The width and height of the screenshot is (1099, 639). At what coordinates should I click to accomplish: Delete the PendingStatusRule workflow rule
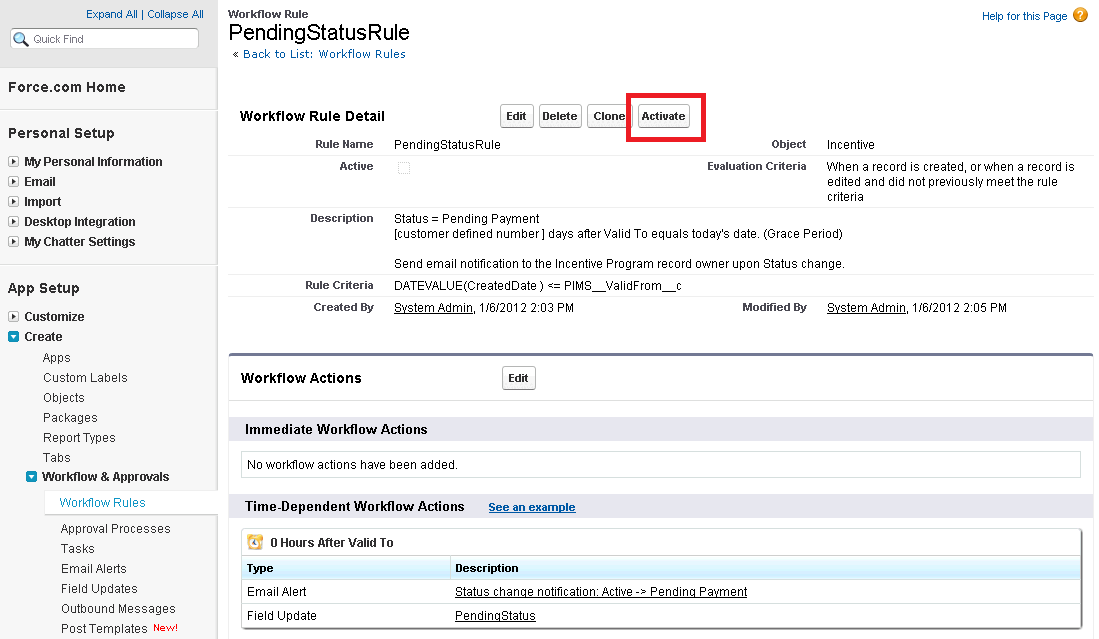tap(560, 116)
